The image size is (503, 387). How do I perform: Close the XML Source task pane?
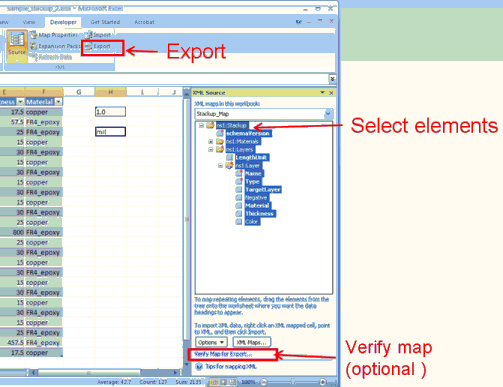(331, 93)
